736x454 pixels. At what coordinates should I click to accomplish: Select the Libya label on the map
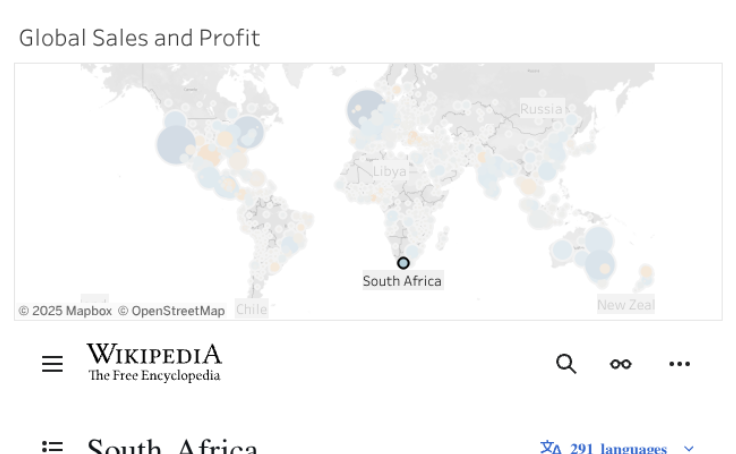(390, 171)
